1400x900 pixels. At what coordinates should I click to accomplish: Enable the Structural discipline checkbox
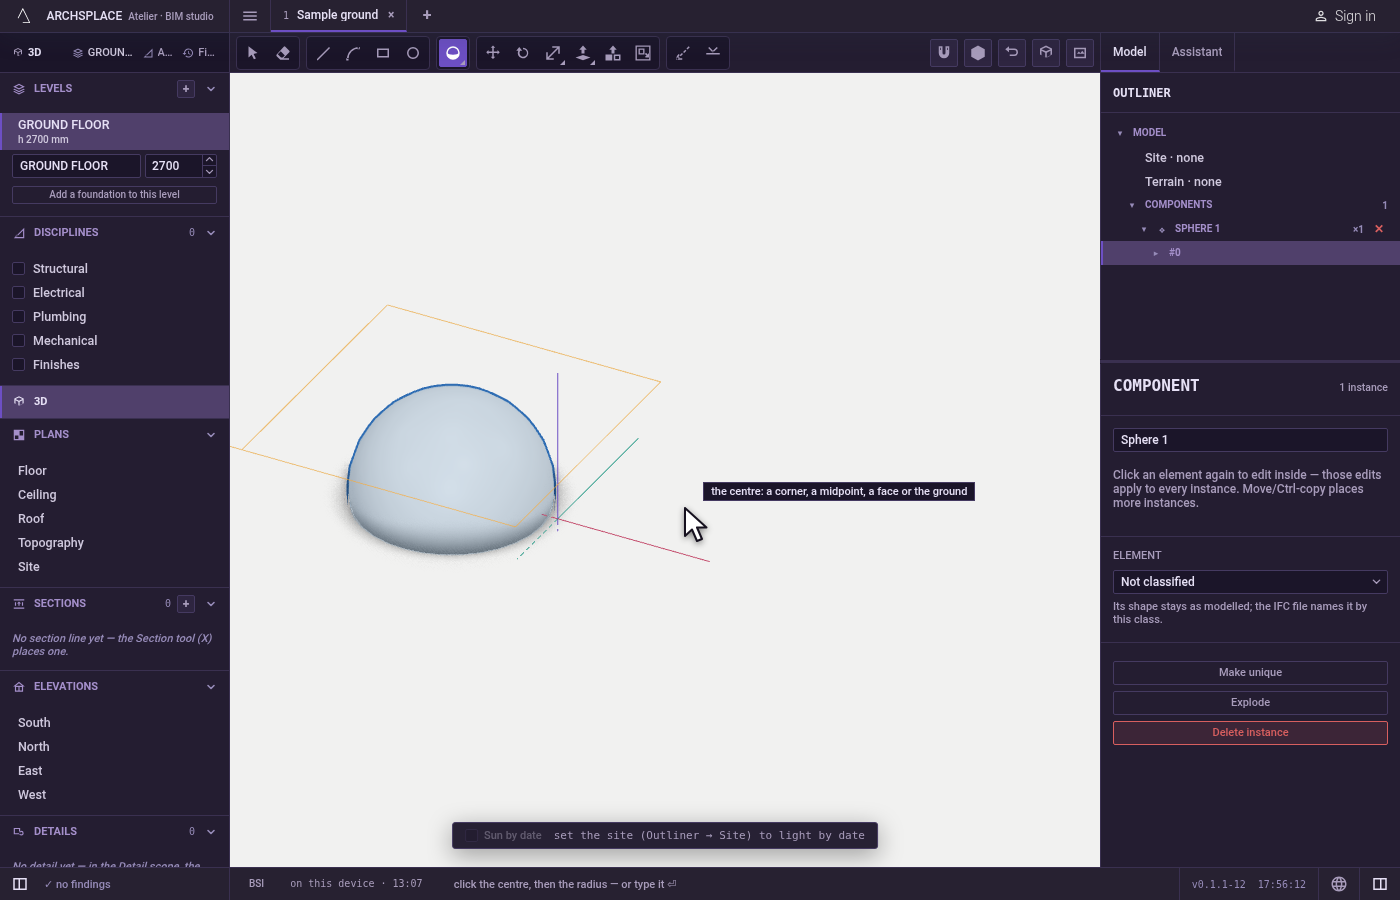tap(18, 269)
